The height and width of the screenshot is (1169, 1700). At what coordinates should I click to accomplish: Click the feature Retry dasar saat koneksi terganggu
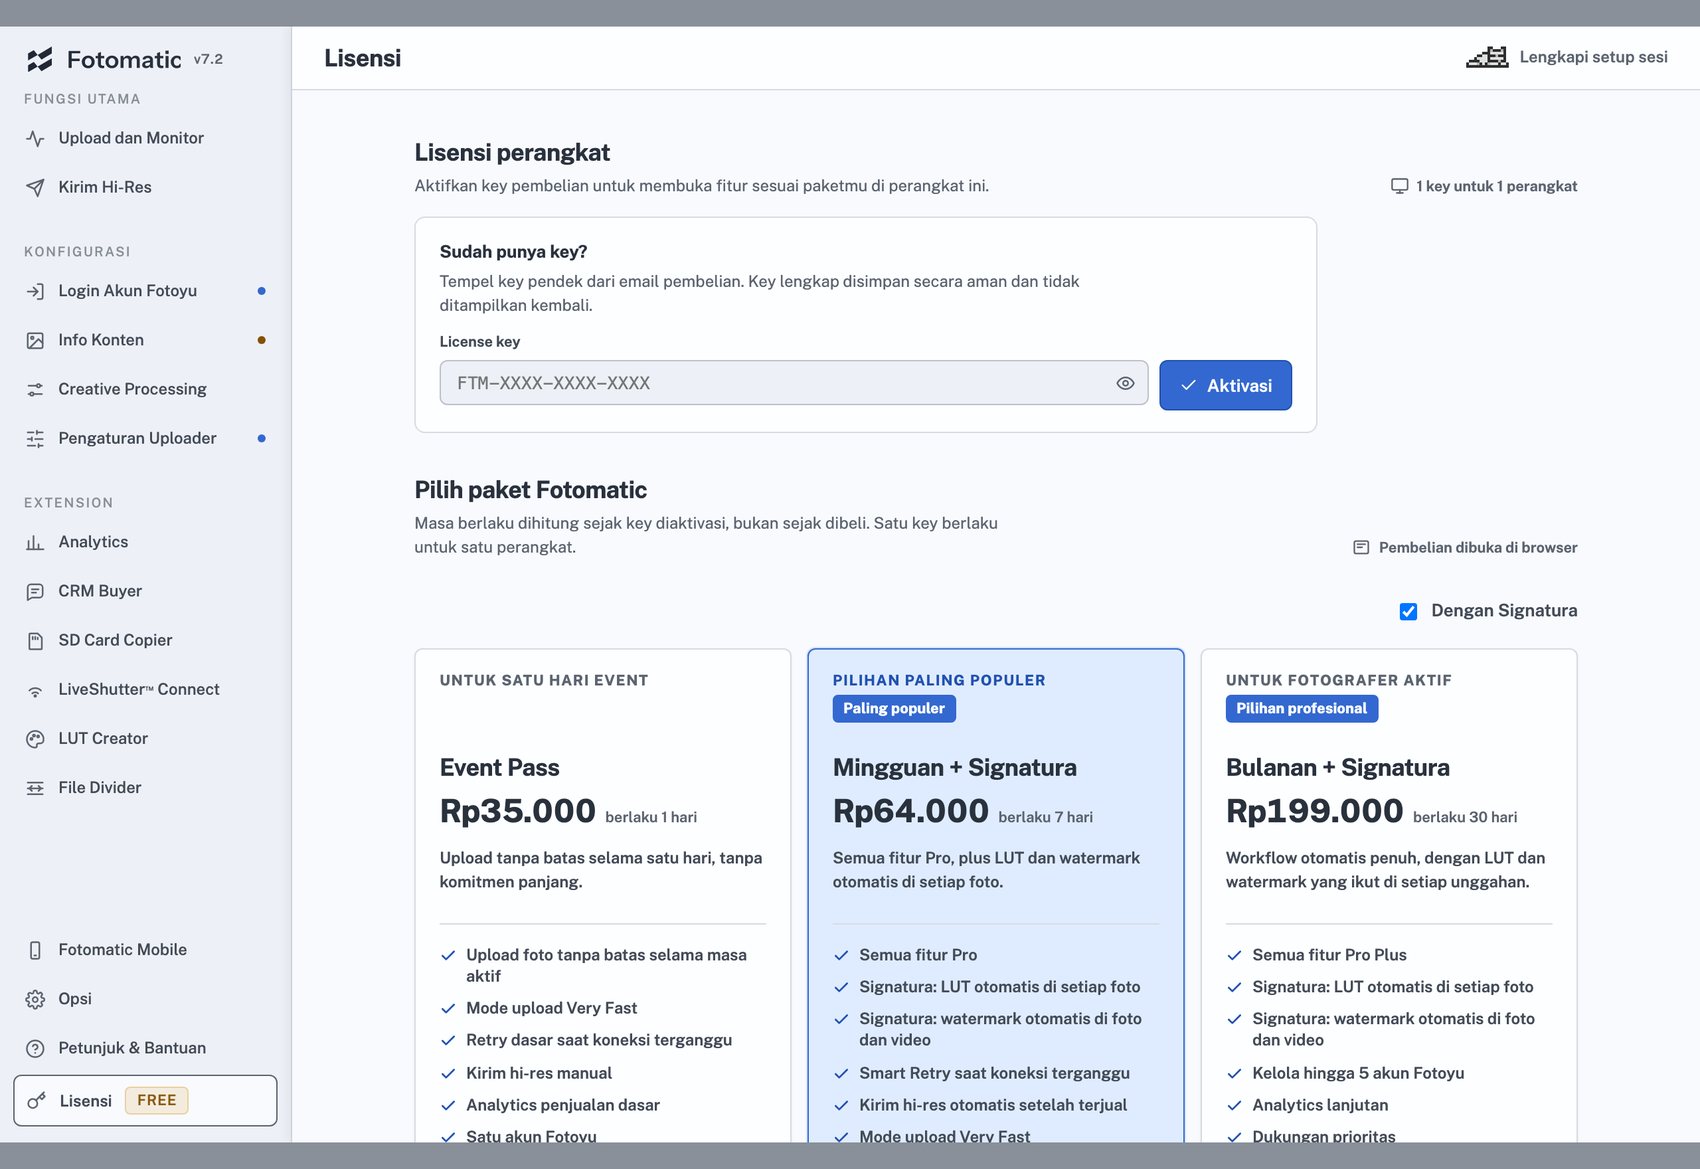(599, 1040)
